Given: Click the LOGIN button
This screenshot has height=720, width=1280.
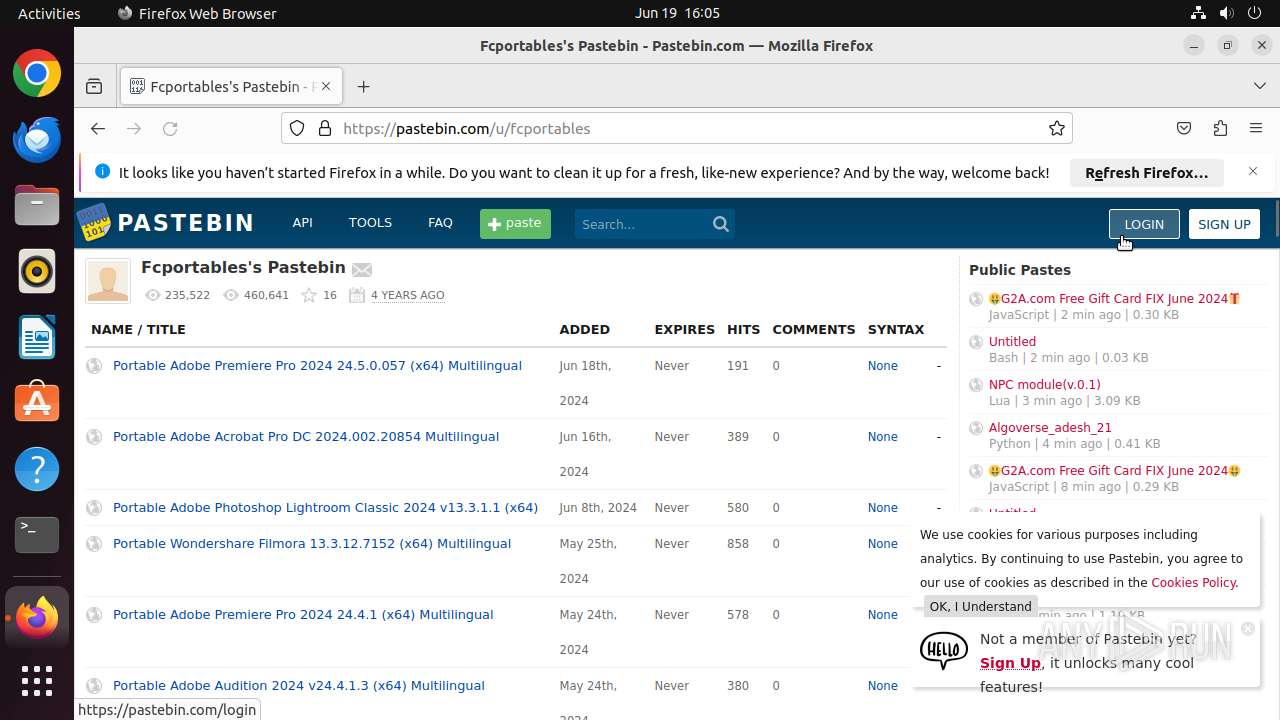Looking at the screenshot, I should [x=1144, y=224].
